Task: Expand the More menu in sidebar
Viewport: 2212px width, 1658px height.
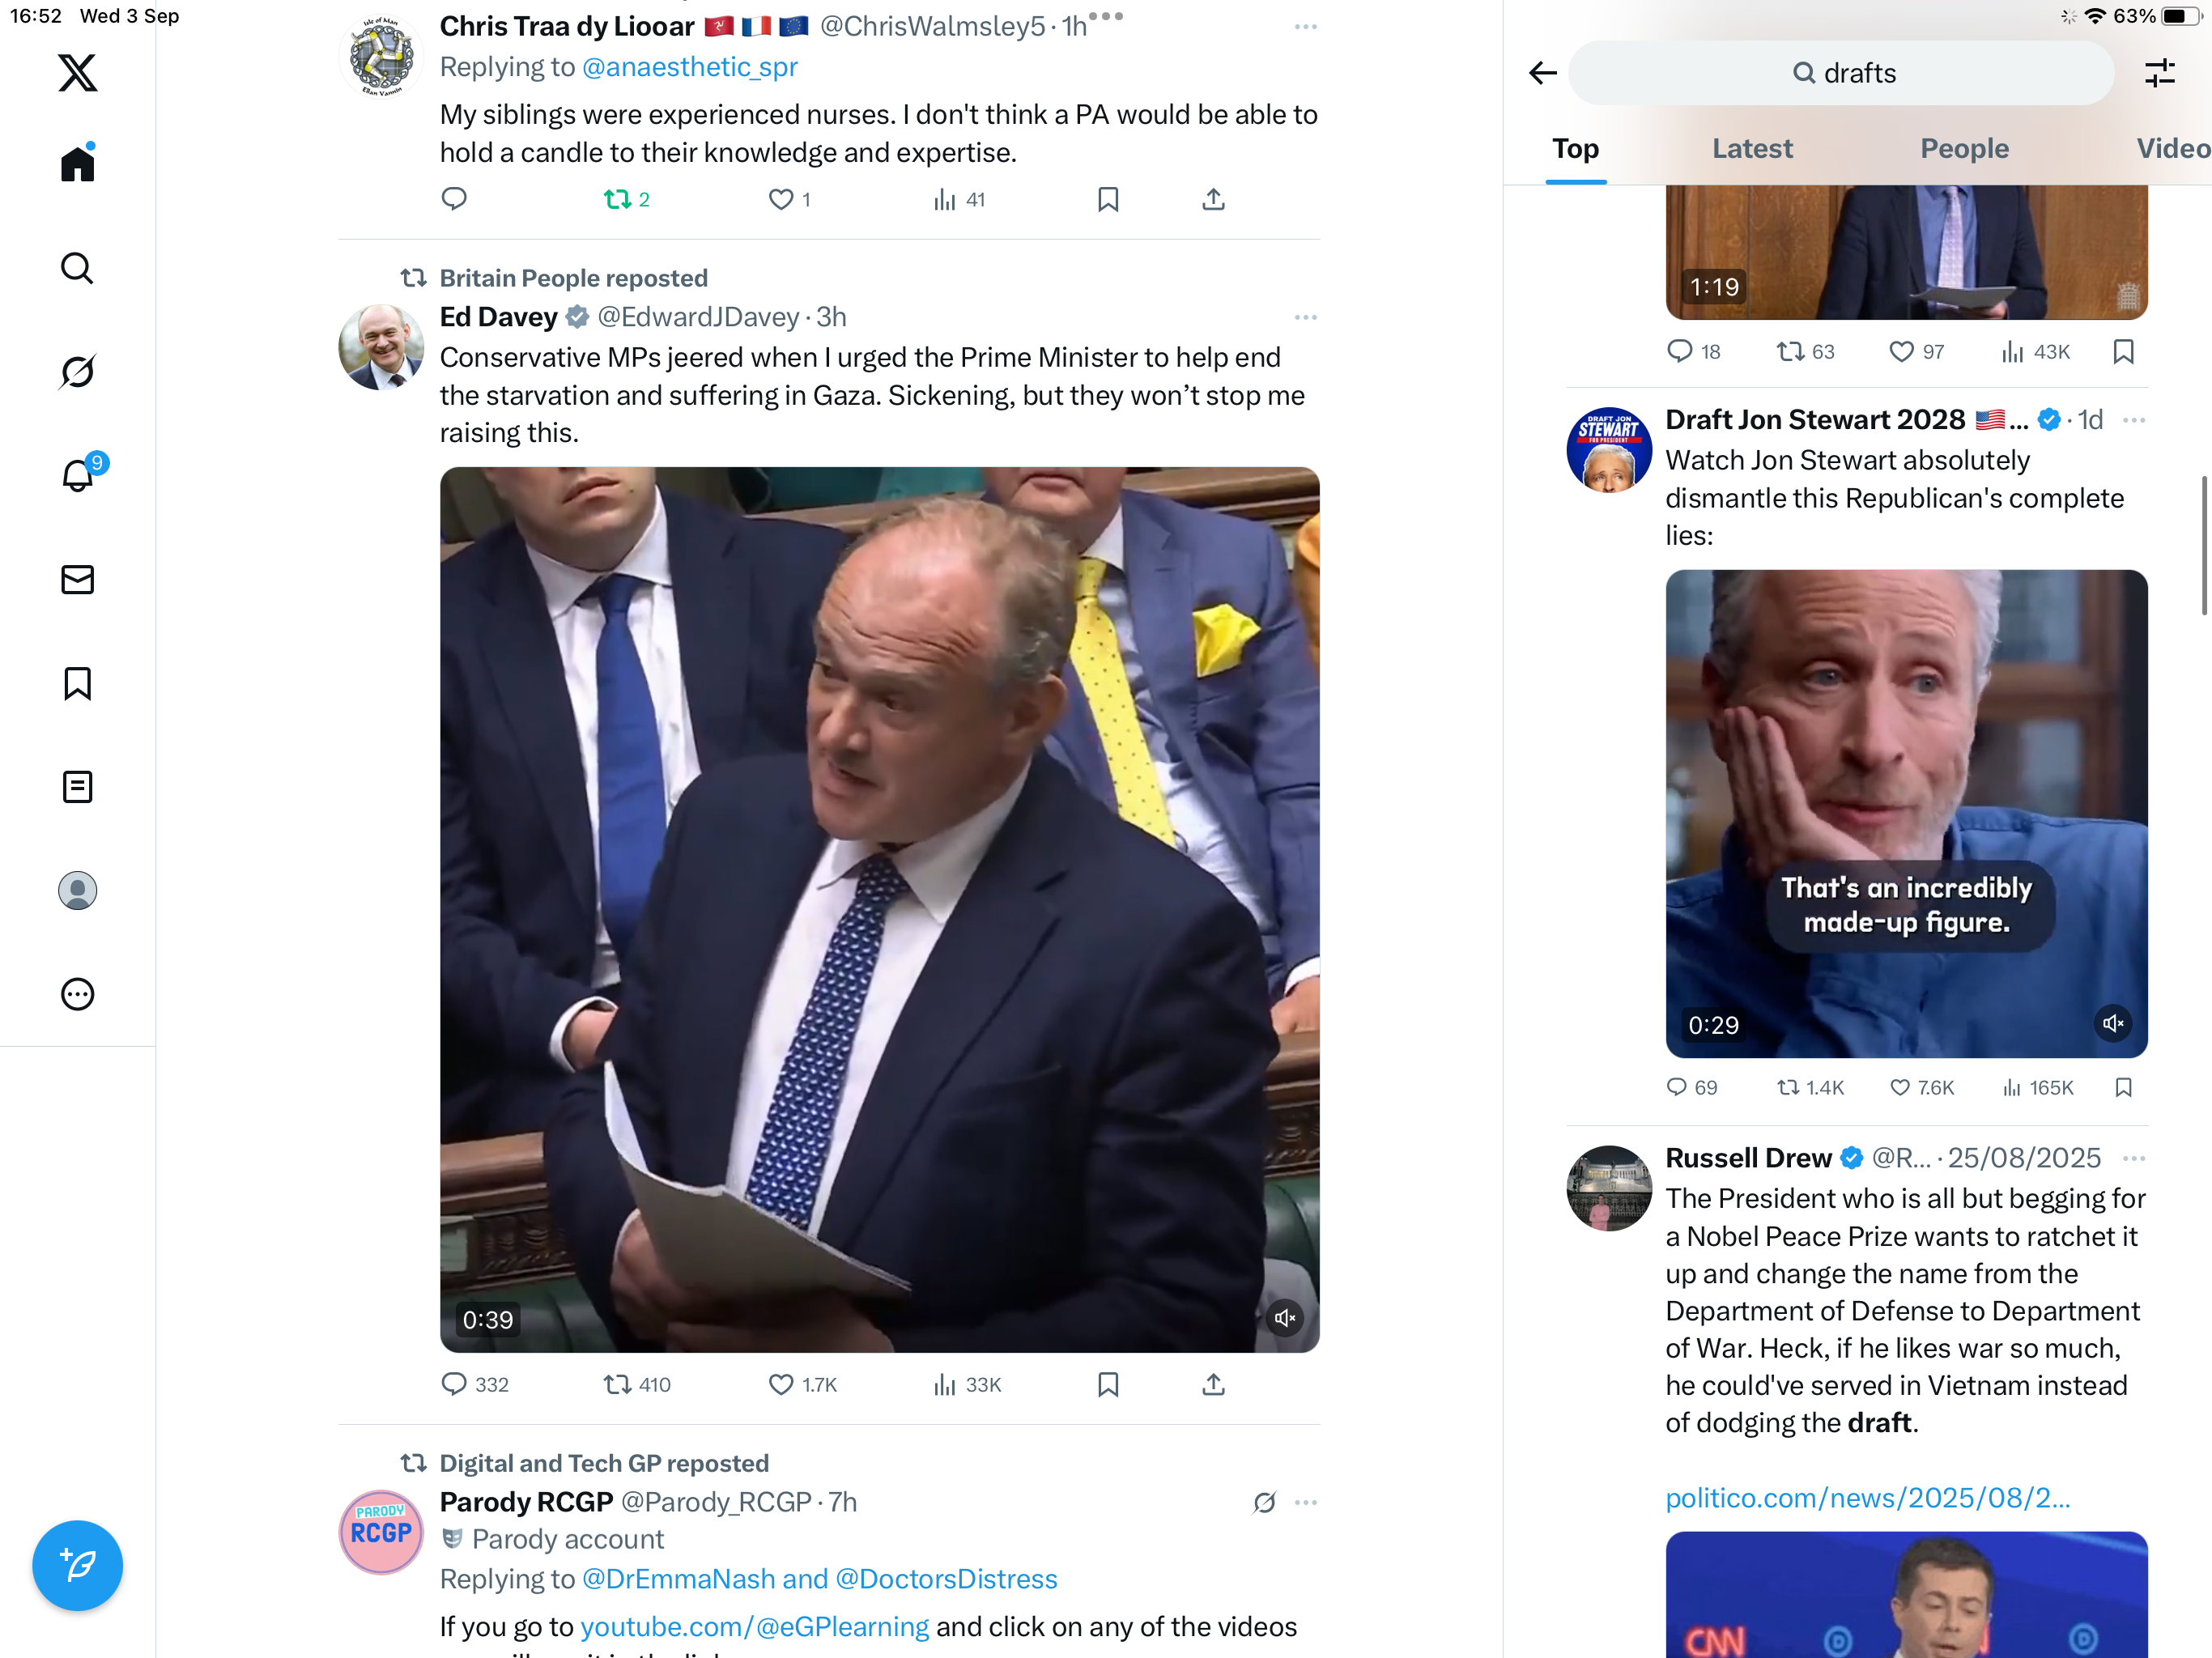Action: pyautogui.click(x=77, y=994)
